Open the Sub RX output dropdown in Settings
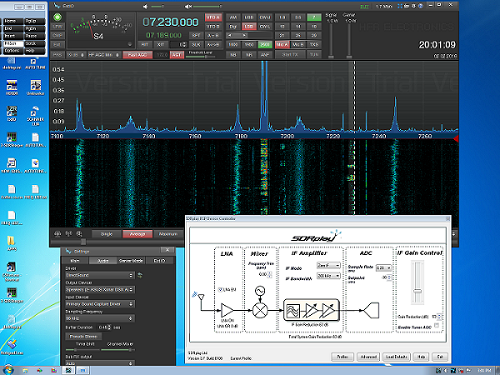The height and width of the screenshot is (375, 500). tap(100, 363)
